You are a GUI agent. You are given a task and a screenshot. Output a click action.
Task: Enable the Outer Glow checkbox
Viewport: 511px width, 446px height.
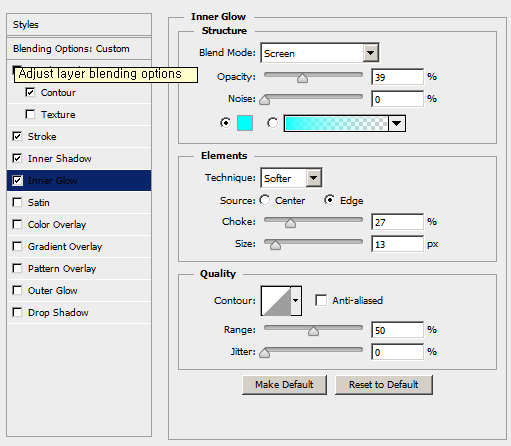[17, 290]
